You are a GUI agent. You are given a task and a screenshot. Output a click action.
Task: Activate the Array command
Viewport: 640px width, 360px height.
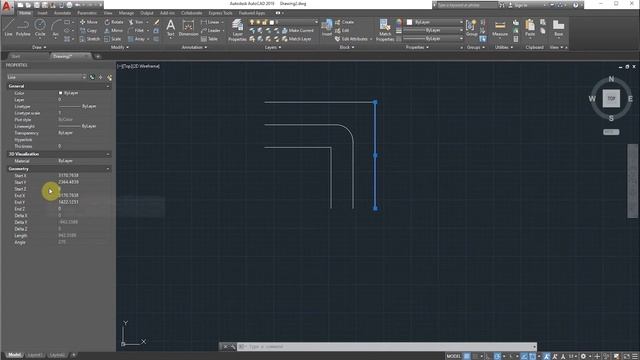click(136, 39)
